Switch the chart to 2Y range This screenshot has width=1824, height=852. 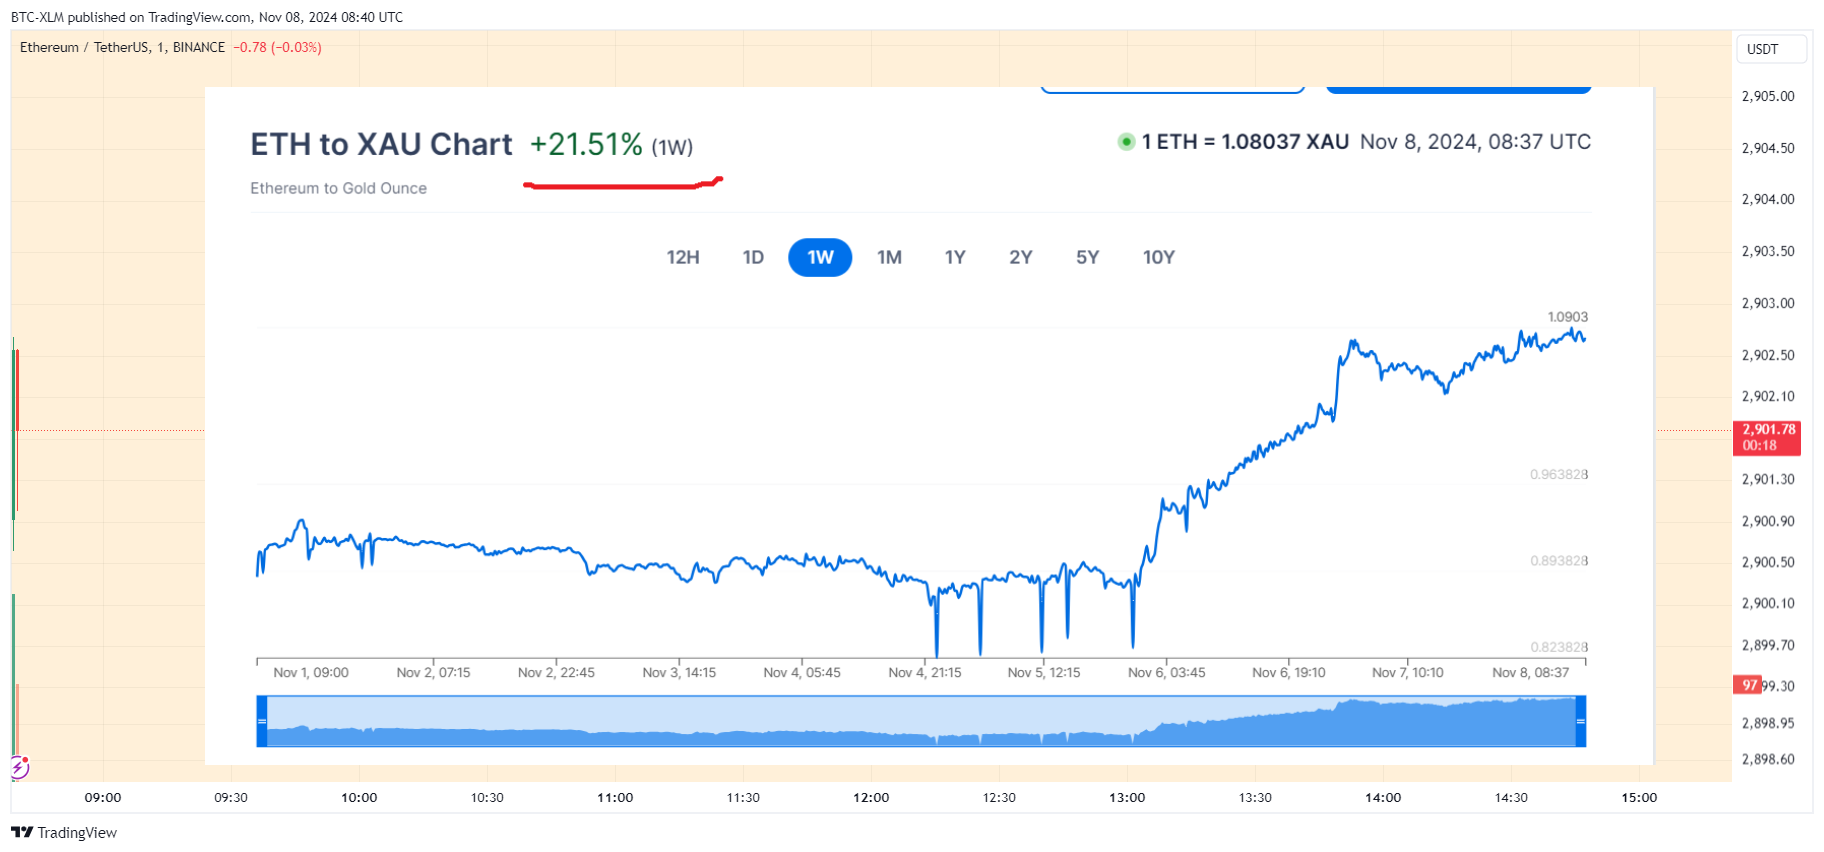point(1020,257)
